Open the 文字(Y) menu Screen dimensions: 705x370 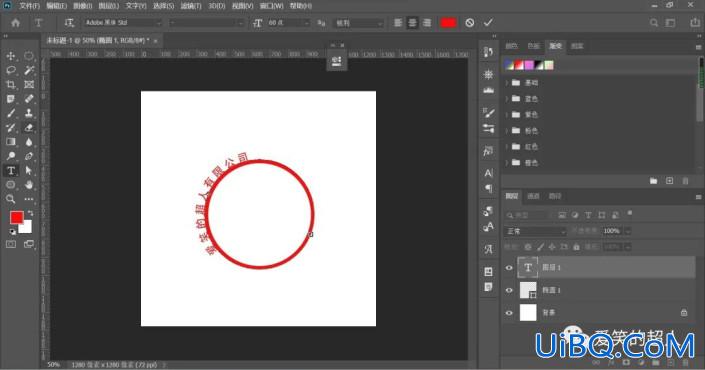click(x=136, y=6)
